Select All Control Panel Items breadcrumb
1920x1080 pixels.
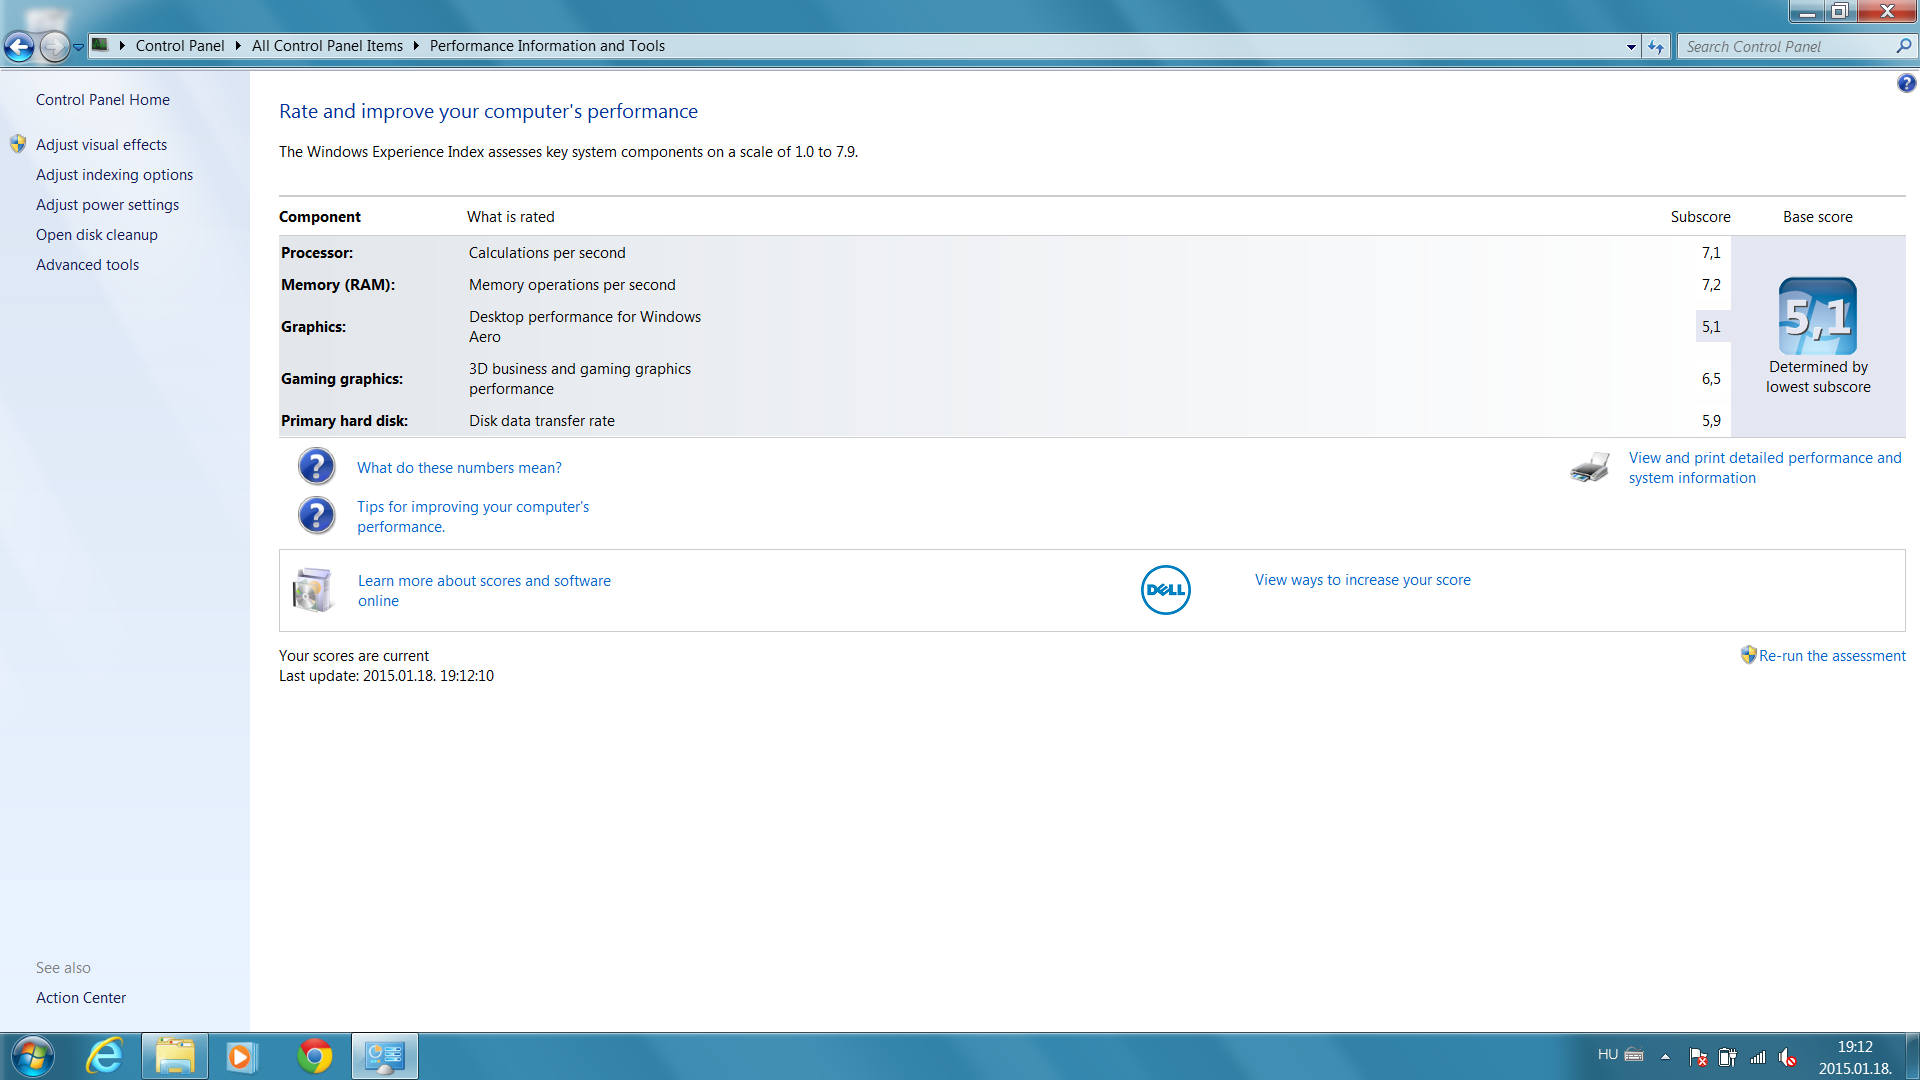click(x=327, y=46)
